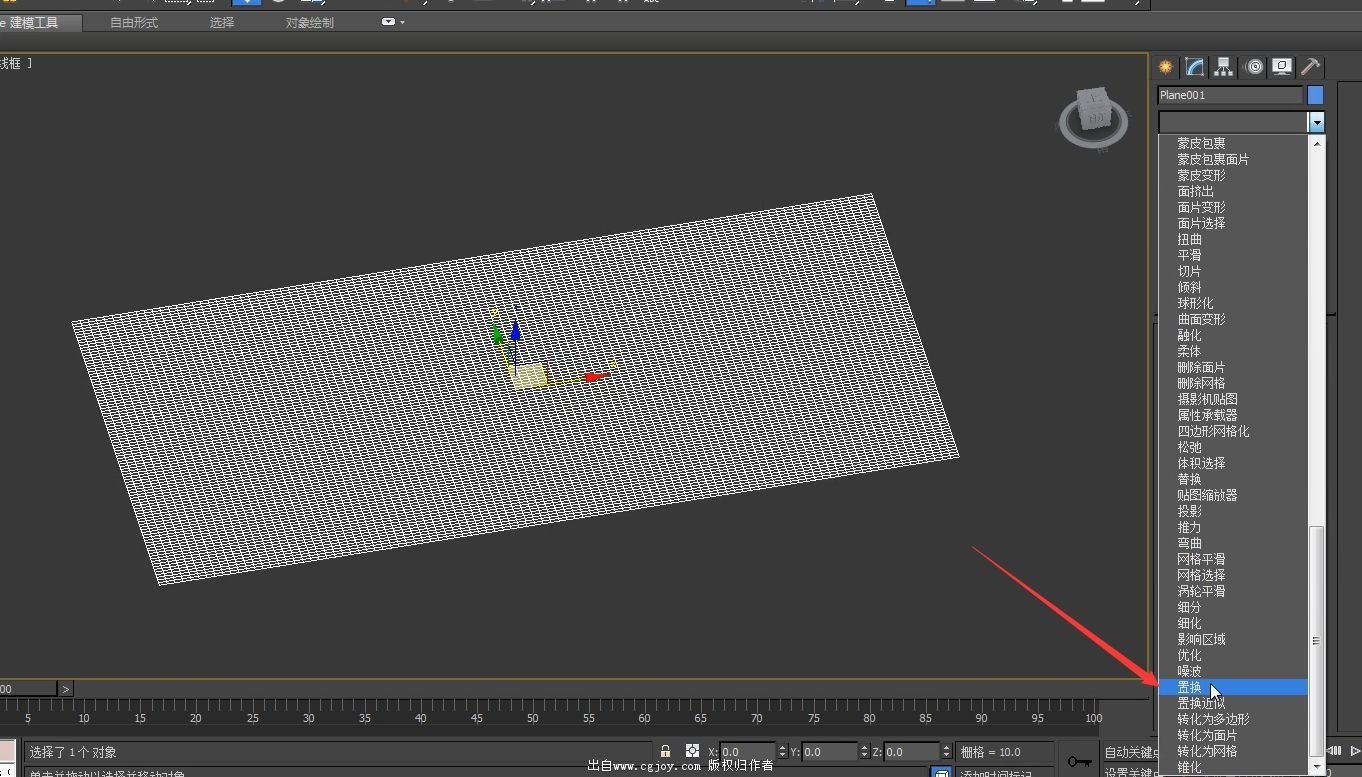Image resolution: width=1362 pixels, height=777 pixels.
Task: Click the modifier list scrollbar thumb
Action: coord(1316,641)
